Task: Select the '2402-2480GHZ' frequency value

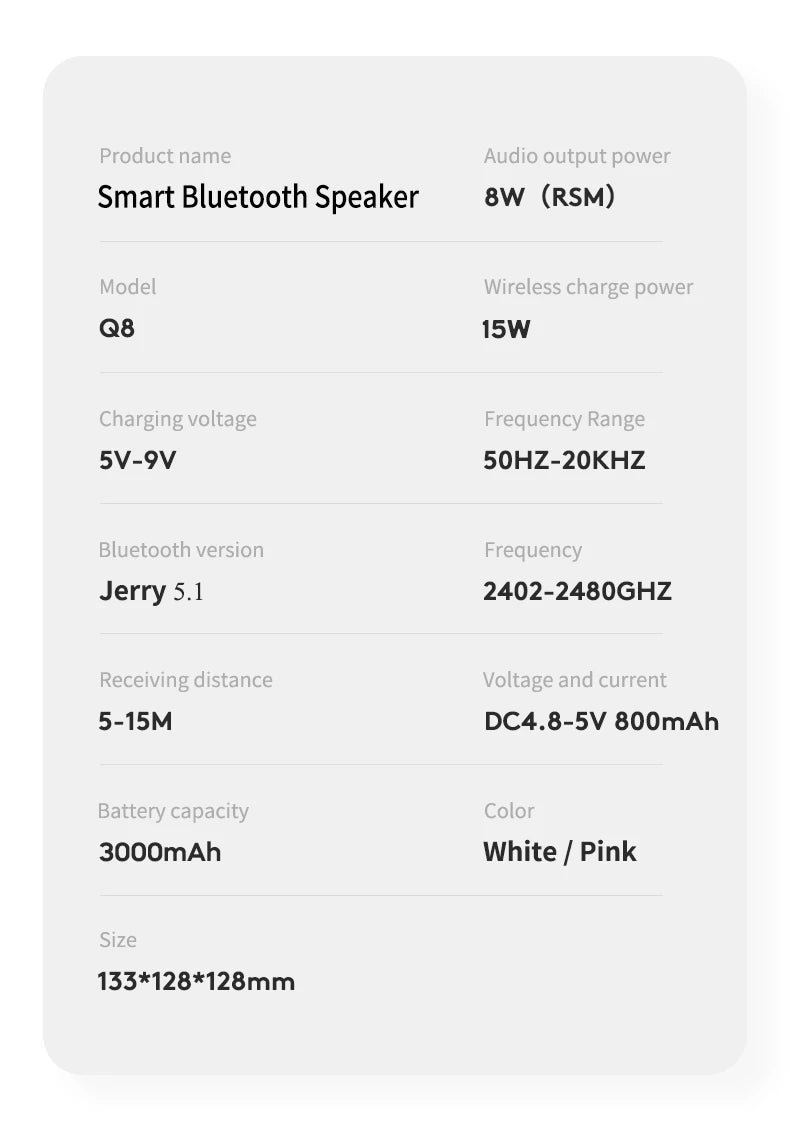Action: [577, 591]
